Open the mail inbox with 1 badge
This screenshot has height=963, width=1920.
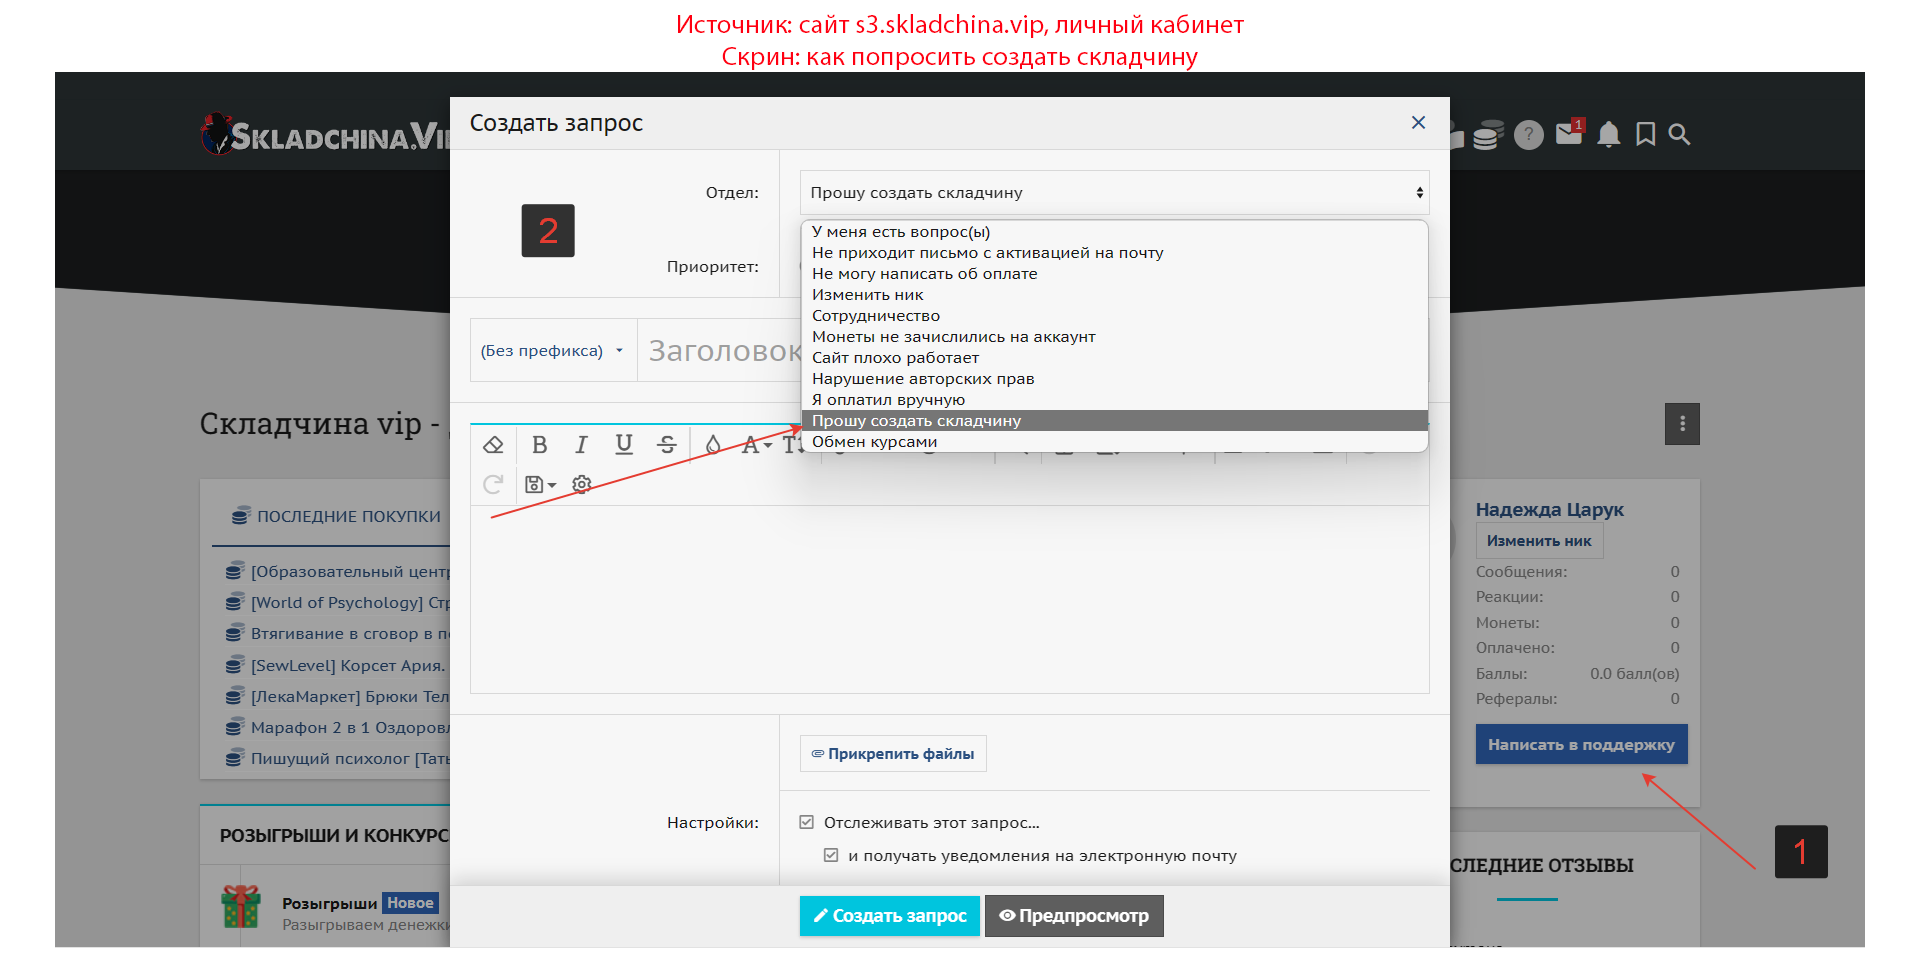[x=1570, y=132]
